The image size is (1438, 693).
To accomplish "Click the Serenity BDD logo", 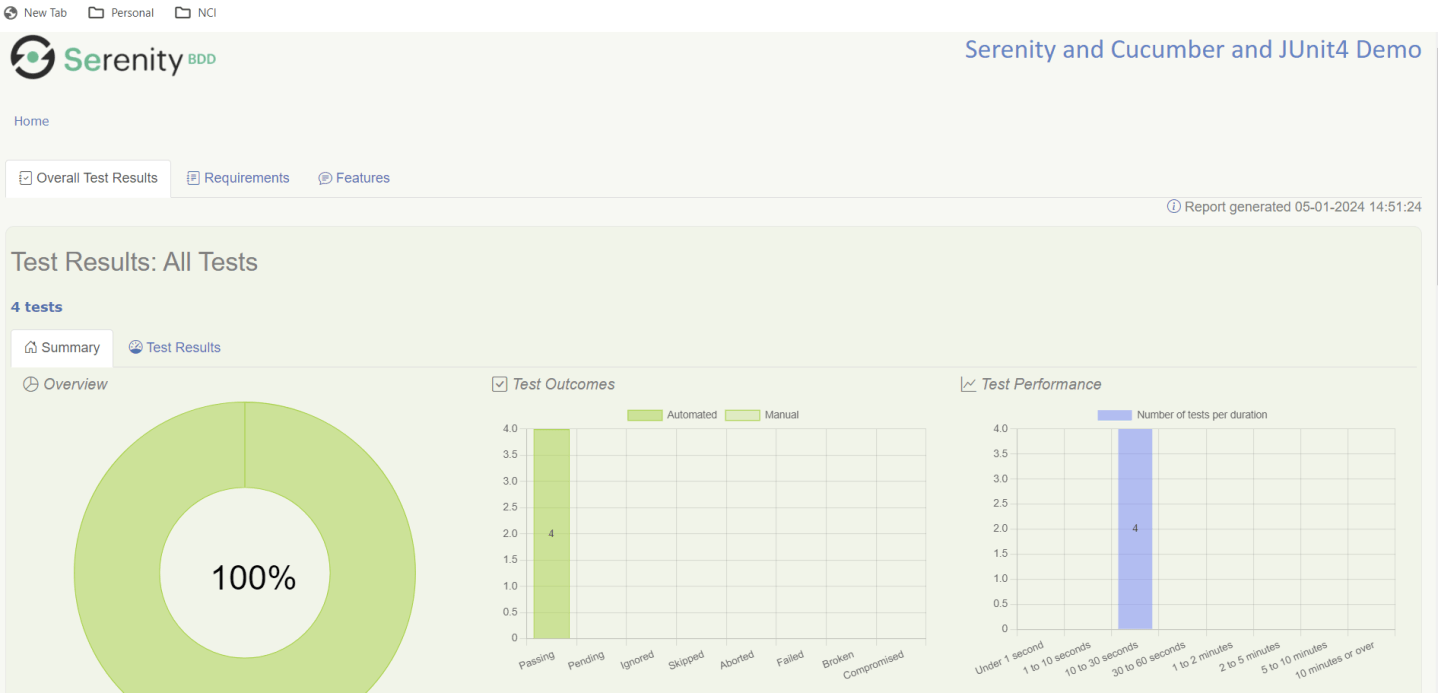I will (113, 58).
